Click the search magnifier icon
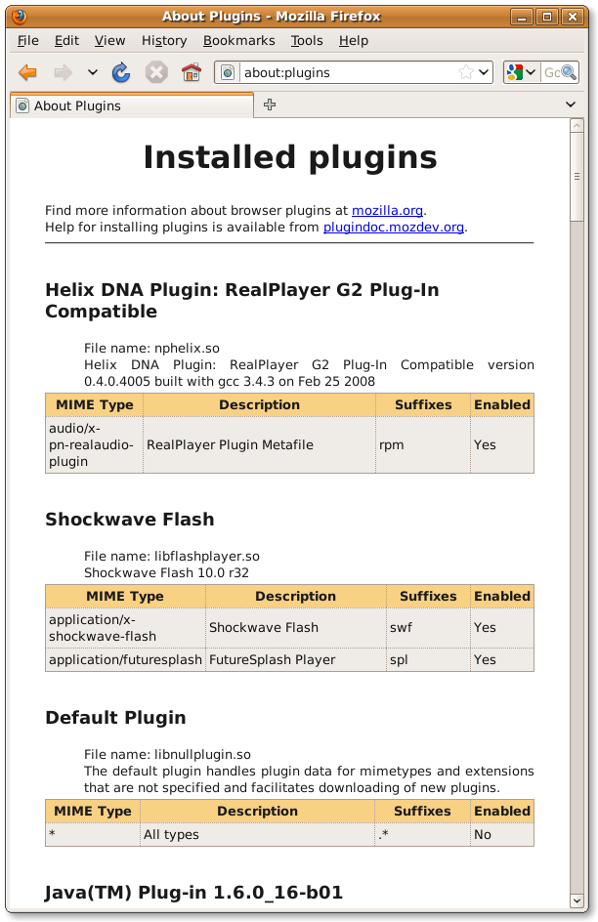 (569, 72)
